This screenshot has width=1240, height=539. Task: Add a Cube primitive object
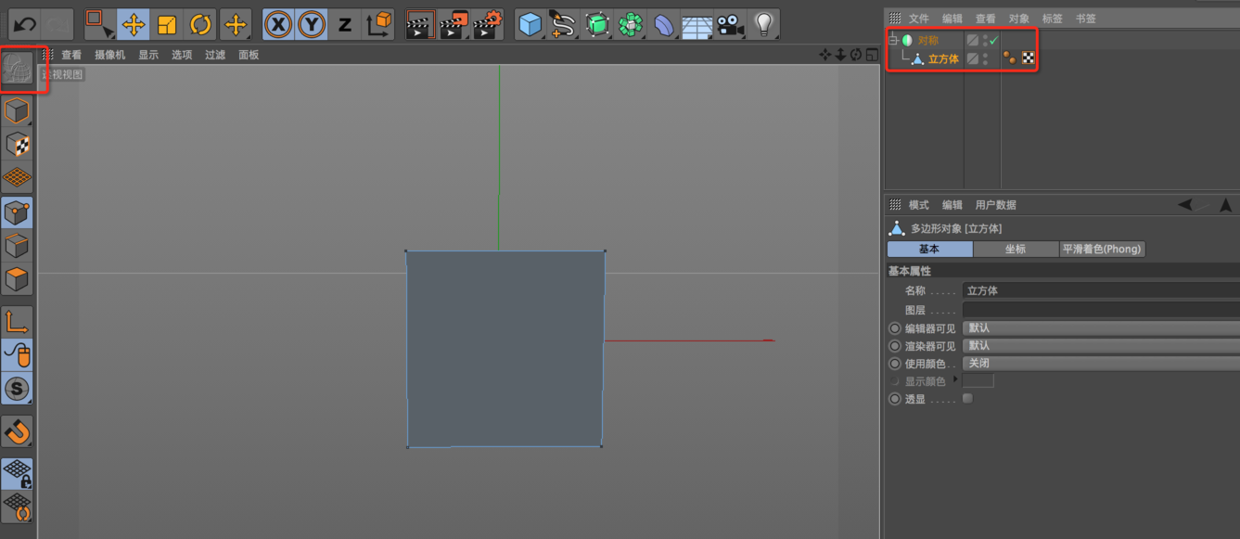click(x=530, y=24)
